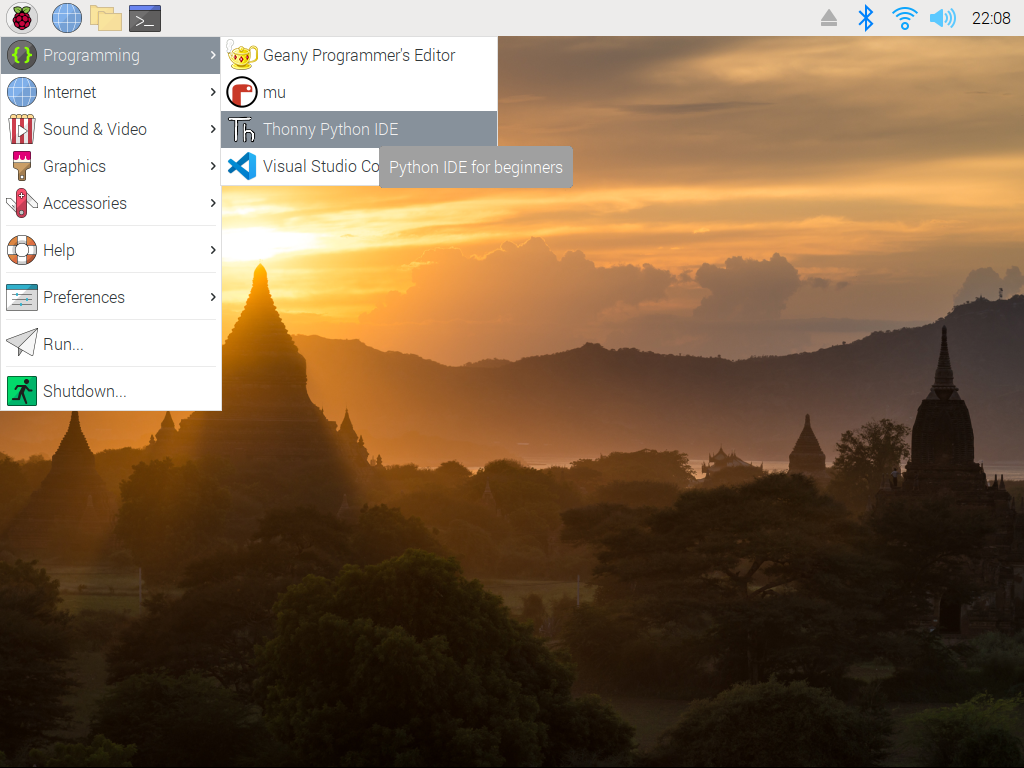Open the Internet menu category

click(x=111, y=92)
